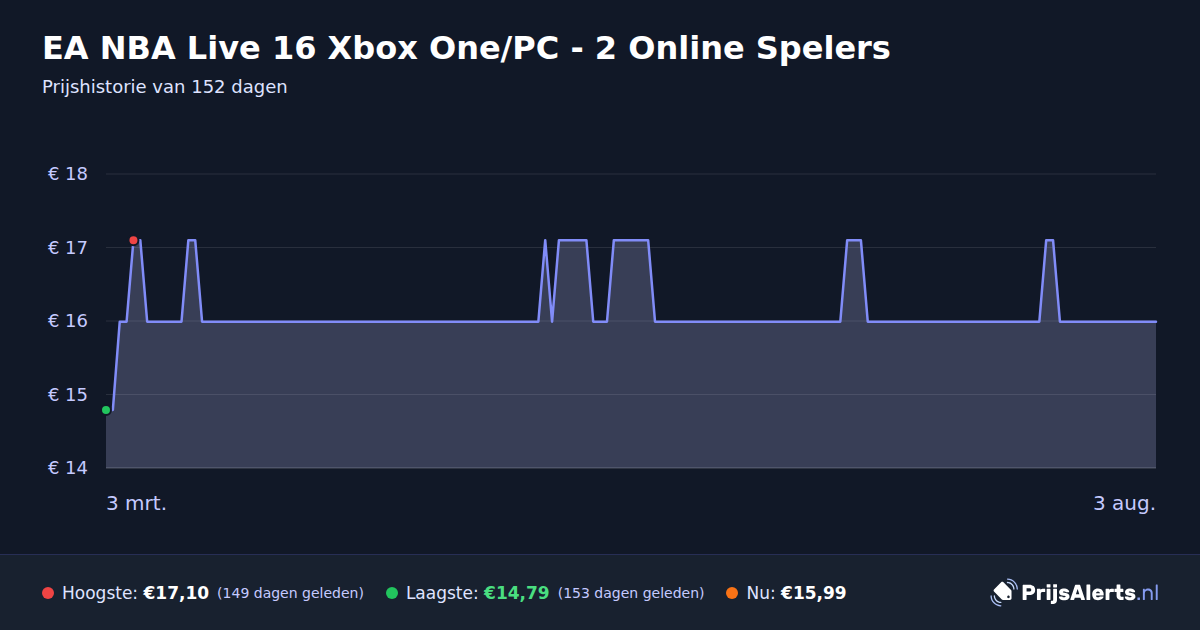
Task: Click the € 18 axis label
Action: tap(68, 174)
